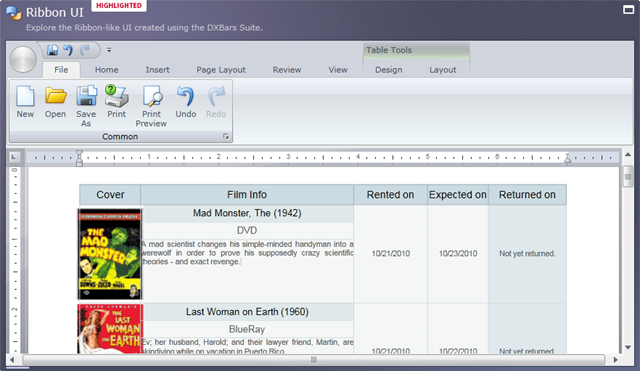Open Print Preview
The height and width of the screenshot is (371, 640).
click(x=151, y=107)
